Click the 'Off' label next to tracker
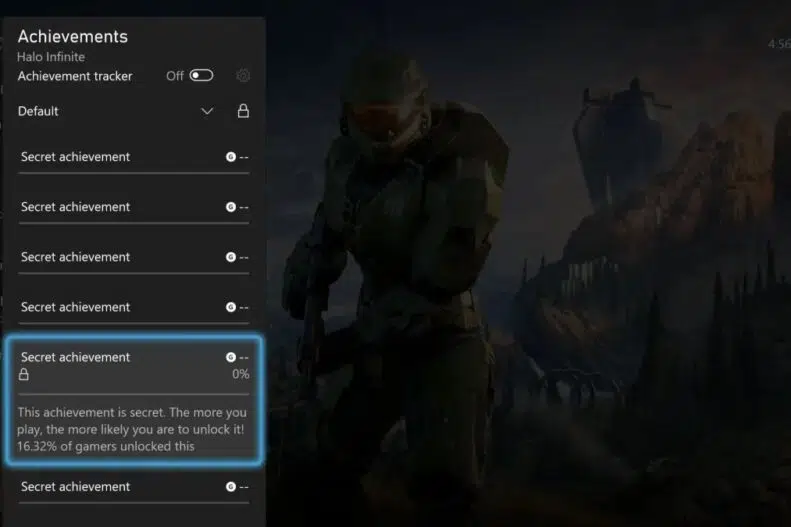This screenshot has width=791, height=527. click(x=175, y=76)
